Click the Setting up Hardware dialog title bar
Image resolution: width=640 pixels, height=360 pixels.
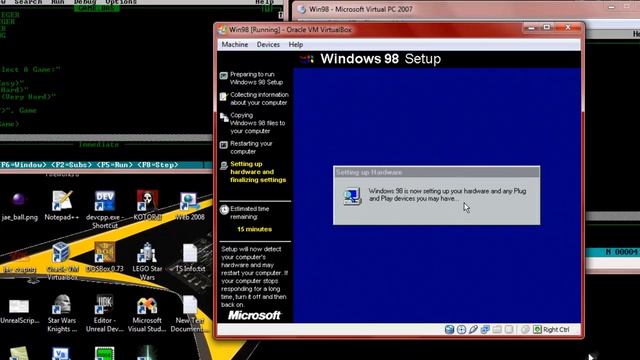[x=436, y=172]
